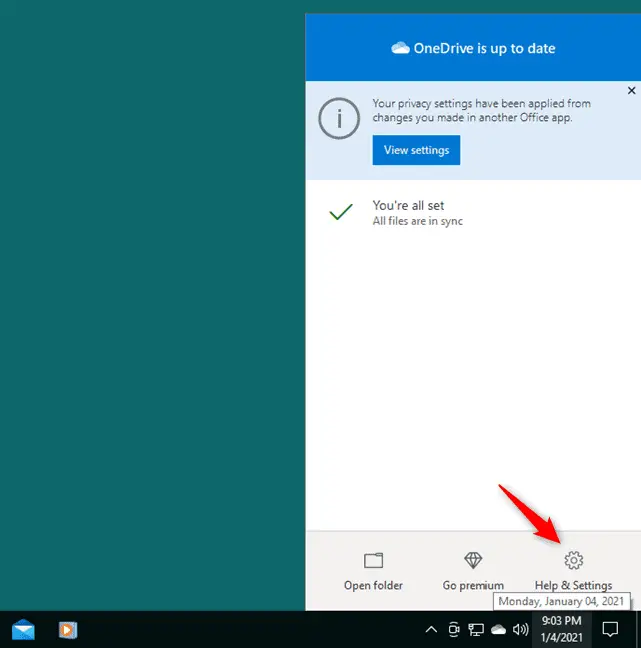Click the Meet Now tray icon
This screenshot has height=648, width=641.
[454, 629]
